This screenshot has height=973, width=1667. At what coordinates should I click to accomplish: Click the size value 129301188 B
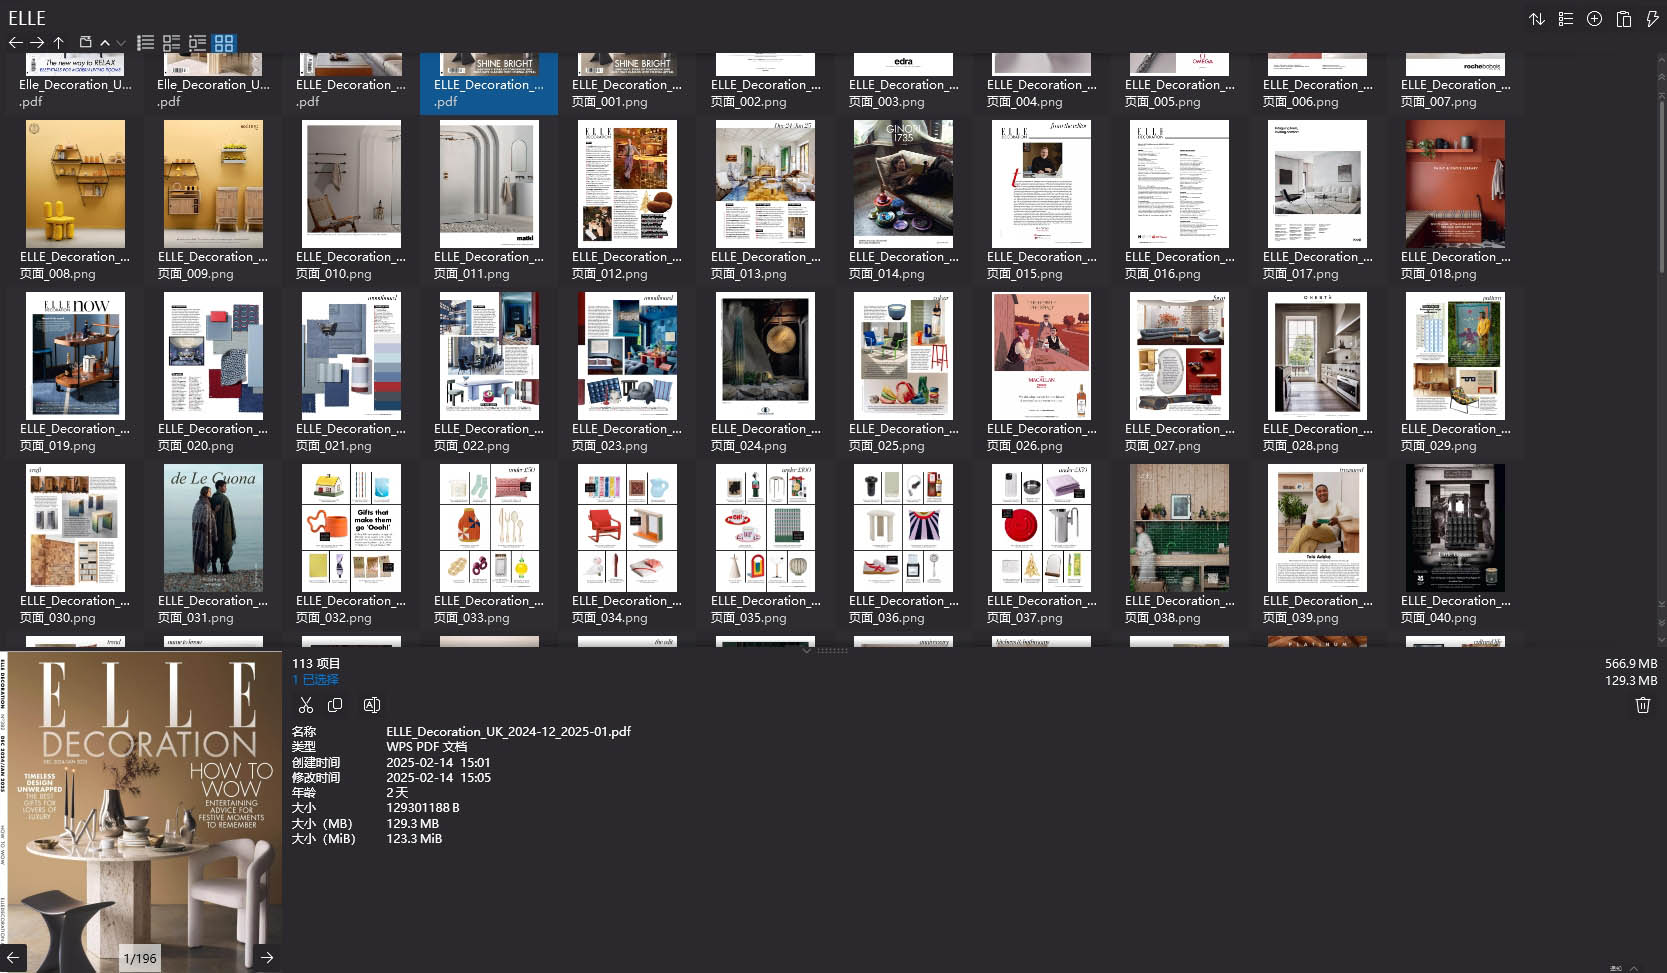coord(423,808)
